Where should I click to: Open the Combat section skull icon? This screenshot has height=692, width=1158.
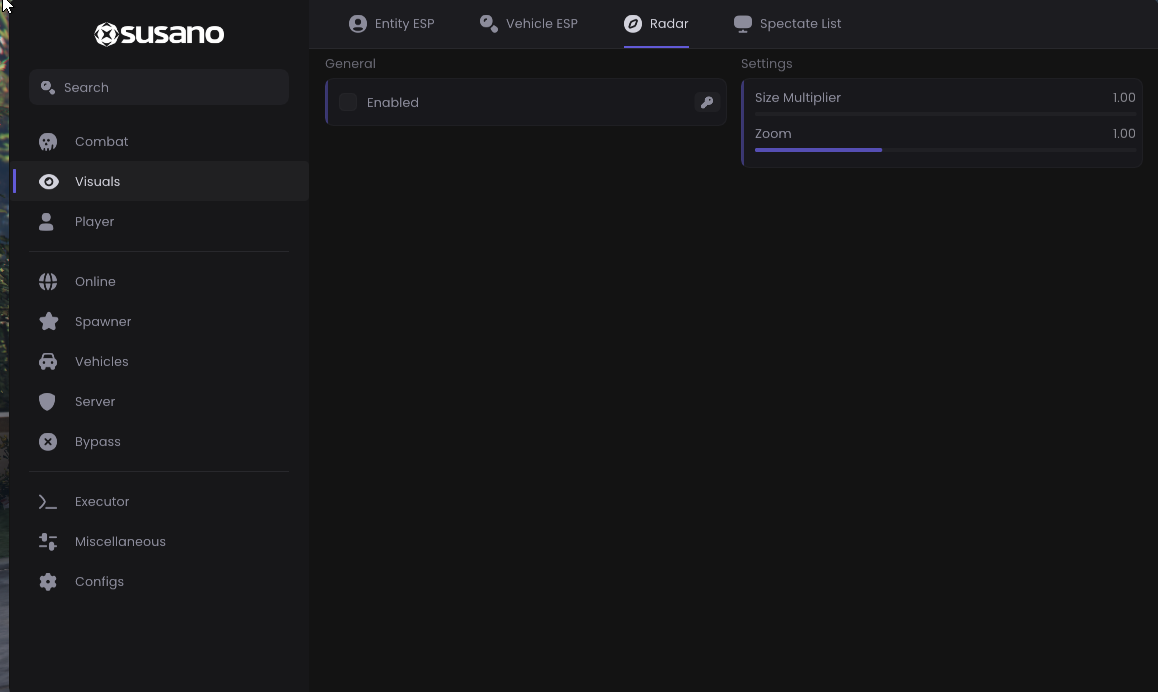coord(48,142)
